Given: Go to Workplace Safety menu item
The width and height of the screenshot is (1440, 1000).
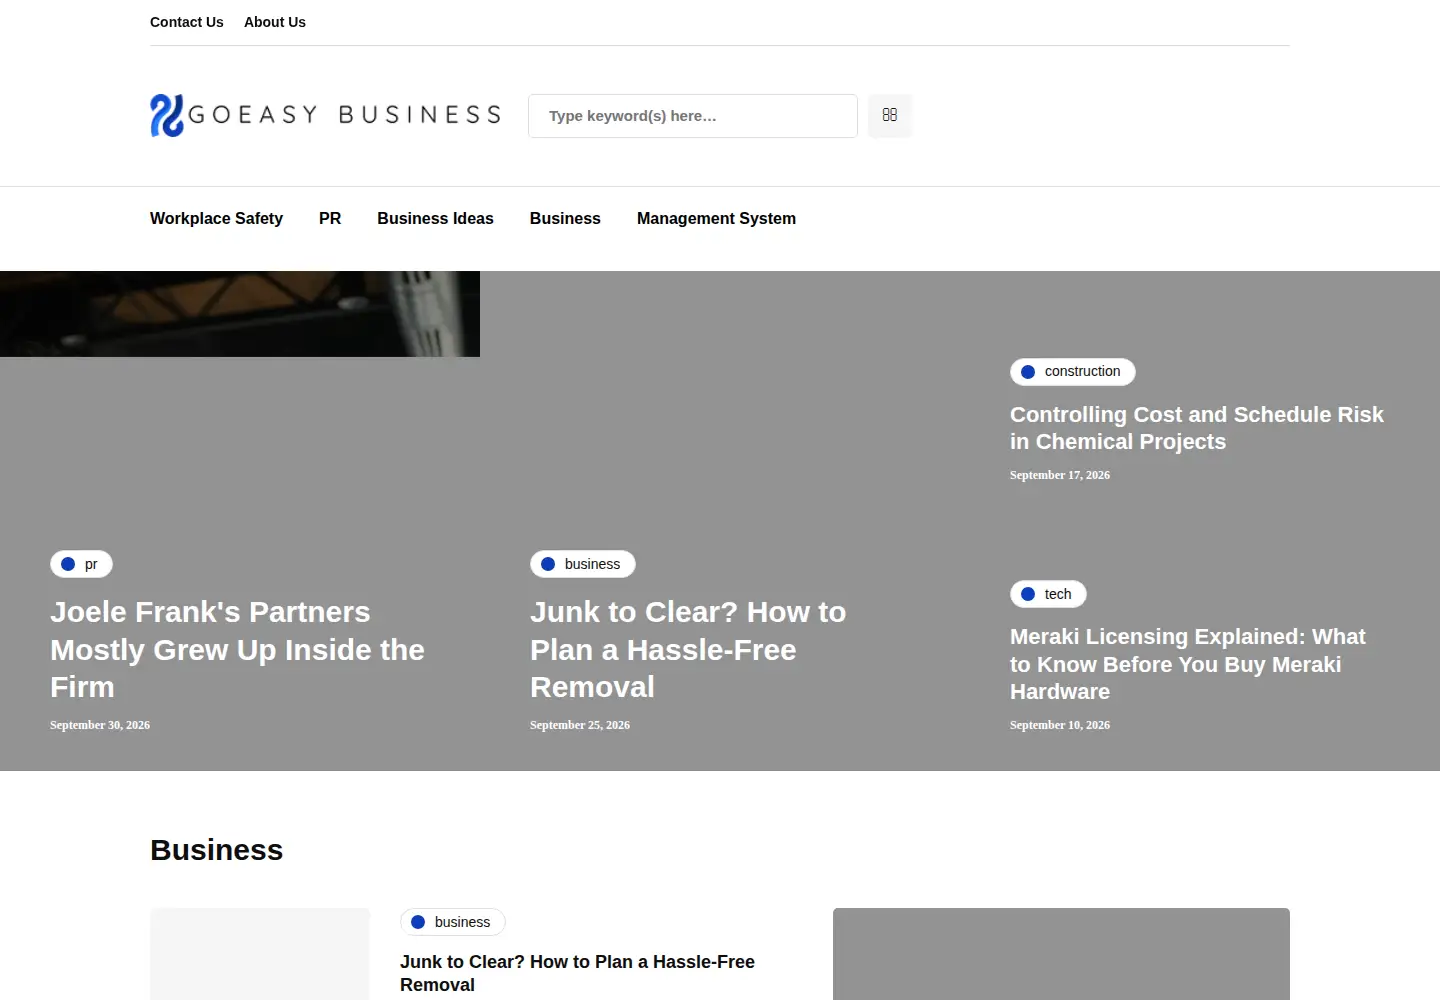Looking at the screenshot, I should tap(216, 218).
